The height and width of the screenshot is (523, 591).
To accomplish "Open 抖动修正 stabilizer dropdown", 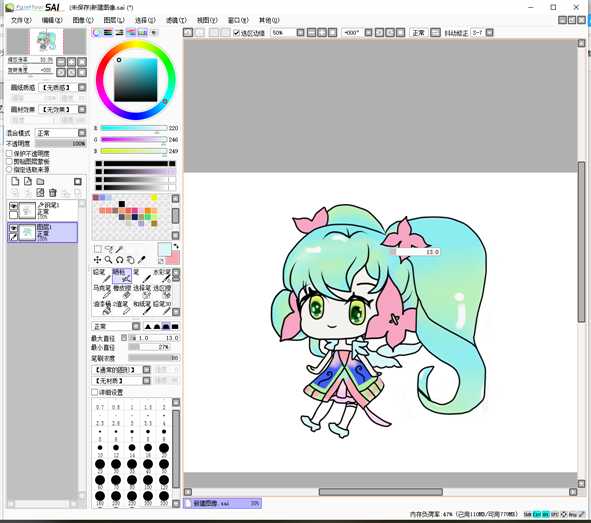I will coord(489,33).
